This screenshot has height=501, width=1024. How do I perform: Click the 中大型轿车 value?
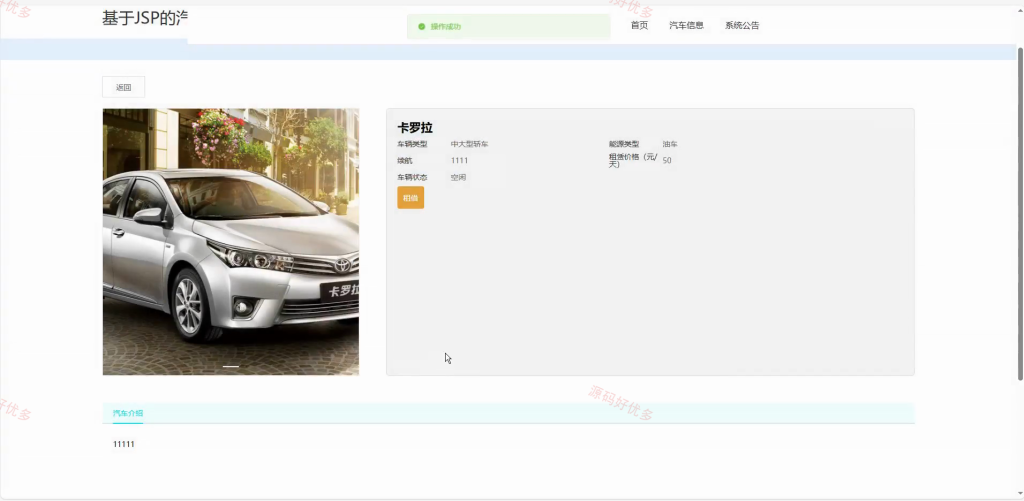[470, 144]
